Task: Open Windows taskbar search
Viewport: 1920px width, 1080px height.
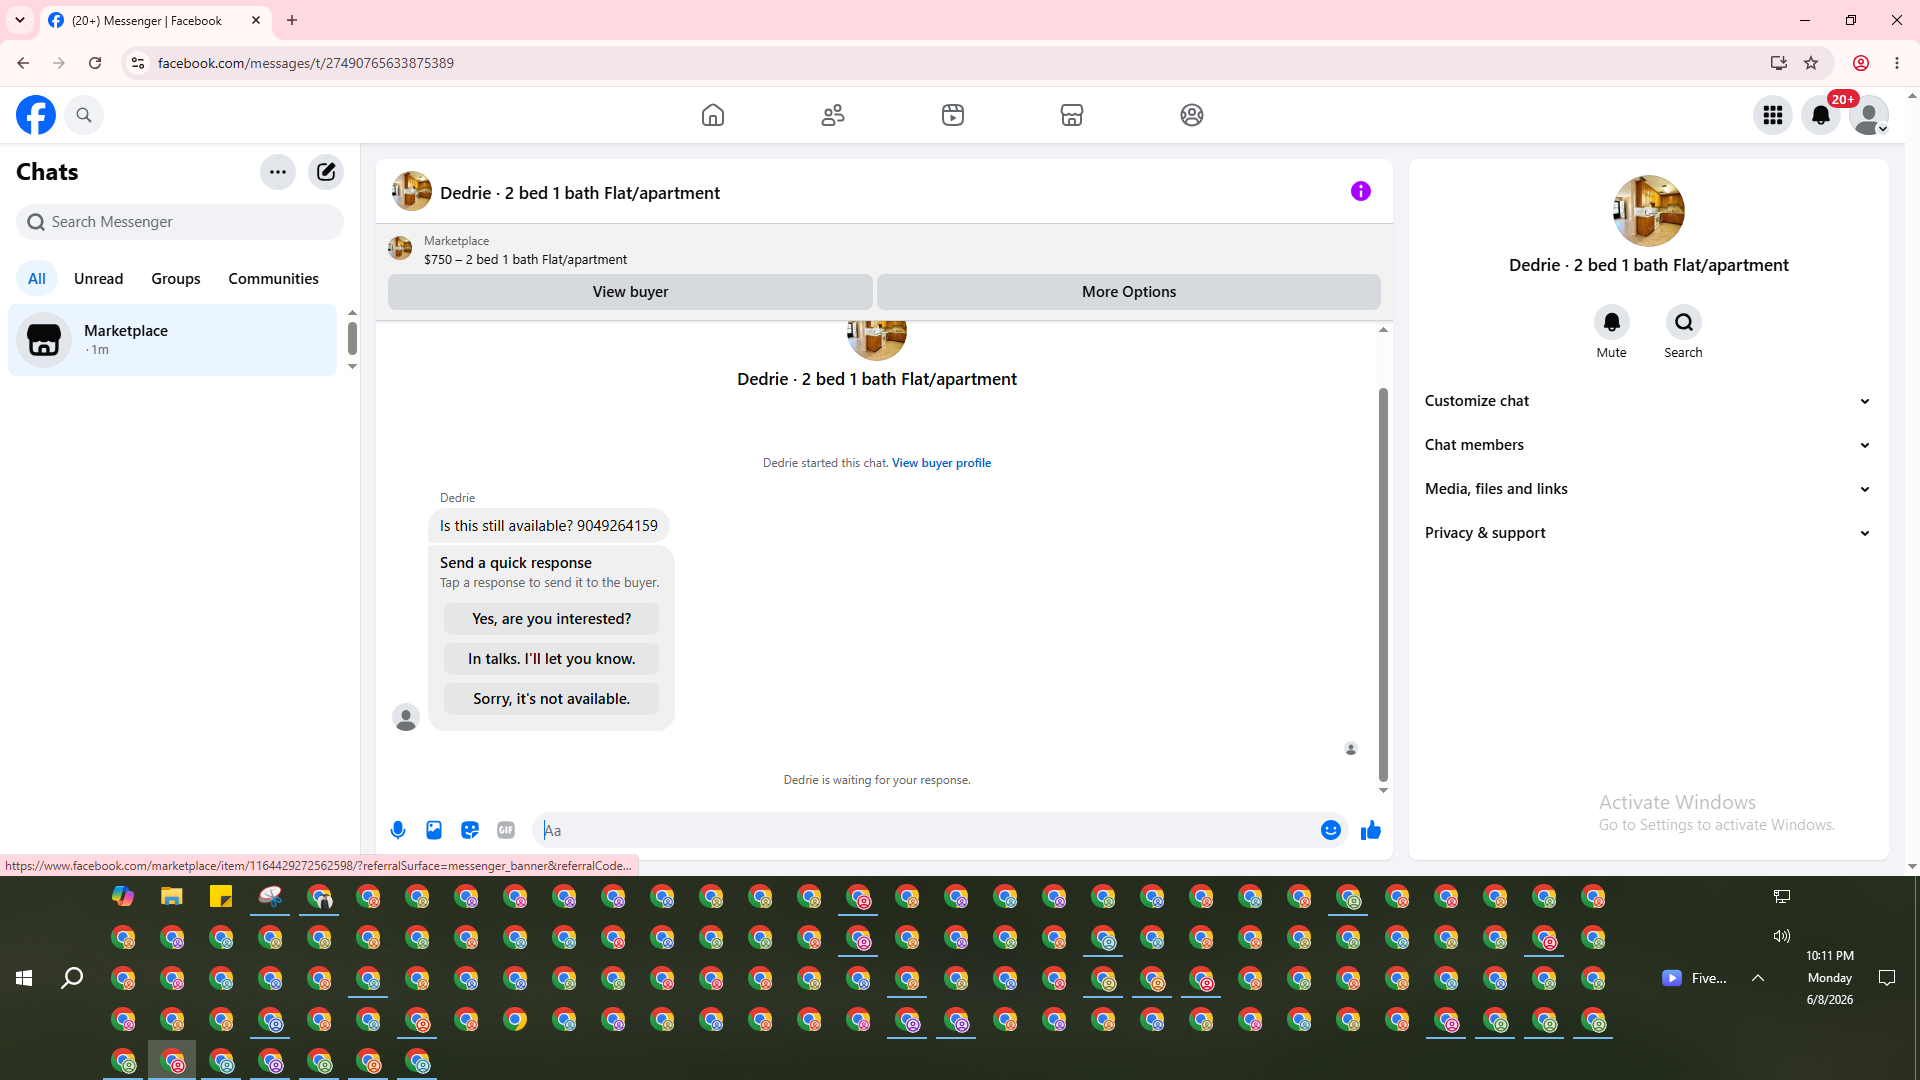Action: (x=72, y=978)
